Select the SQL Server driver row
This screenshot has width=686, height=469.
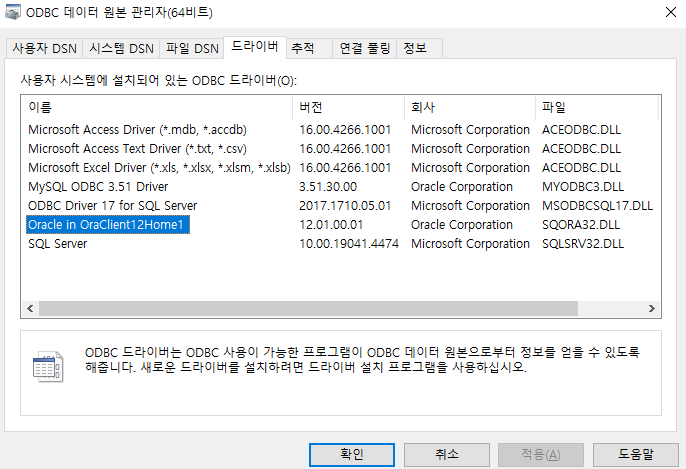58,244
